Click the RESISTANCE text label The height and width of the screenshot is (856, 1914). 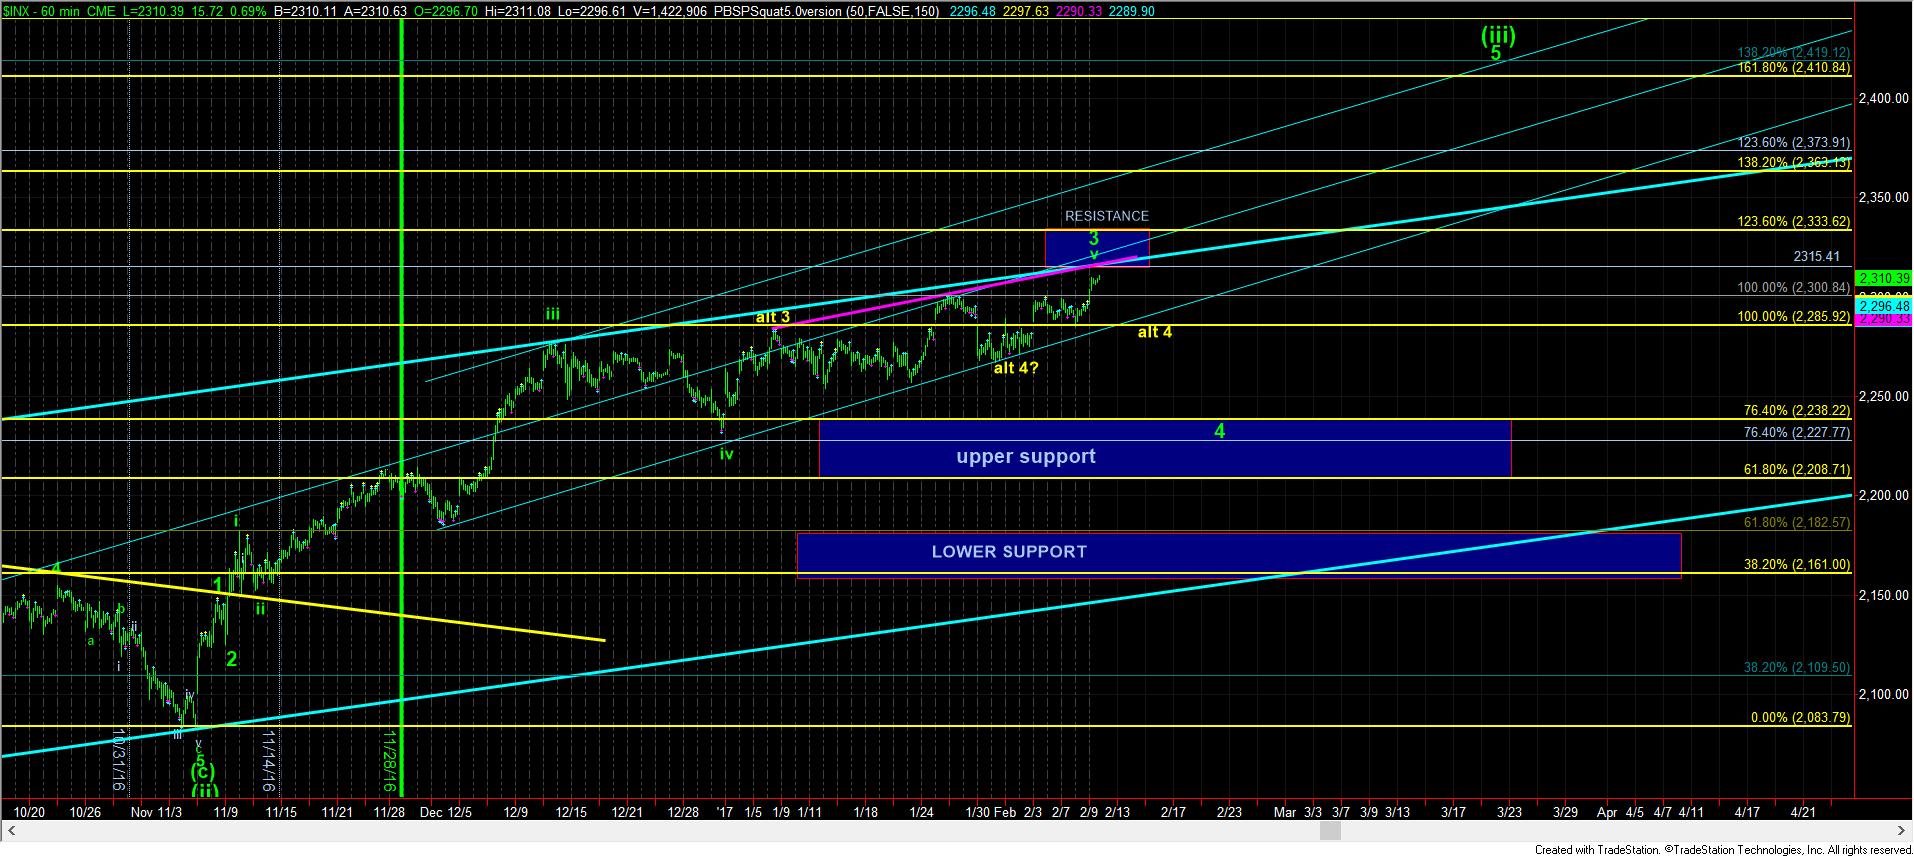(1106, 216)
